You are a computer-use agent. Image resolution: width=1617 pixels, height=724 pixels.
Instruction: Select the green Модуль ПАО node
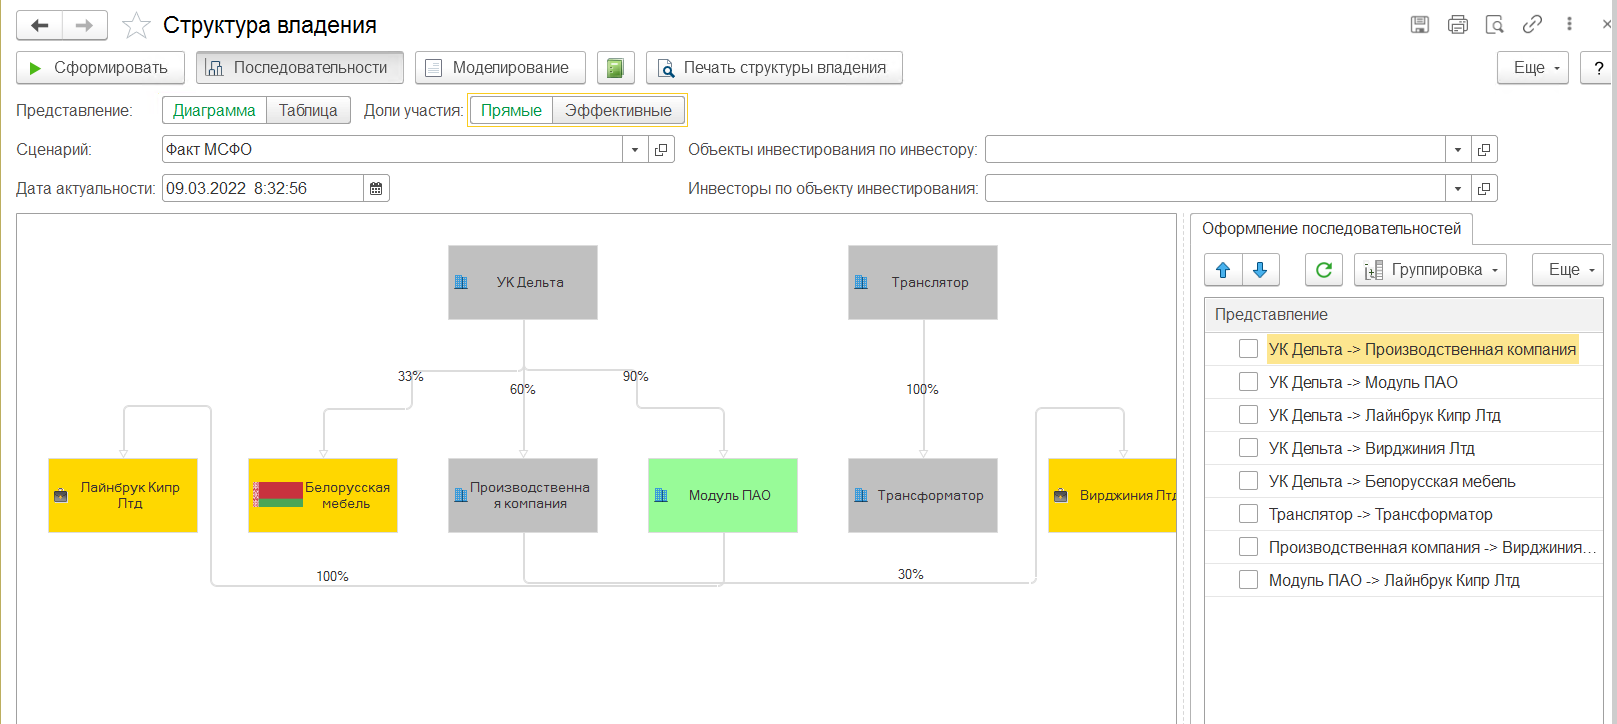(722, 495)
